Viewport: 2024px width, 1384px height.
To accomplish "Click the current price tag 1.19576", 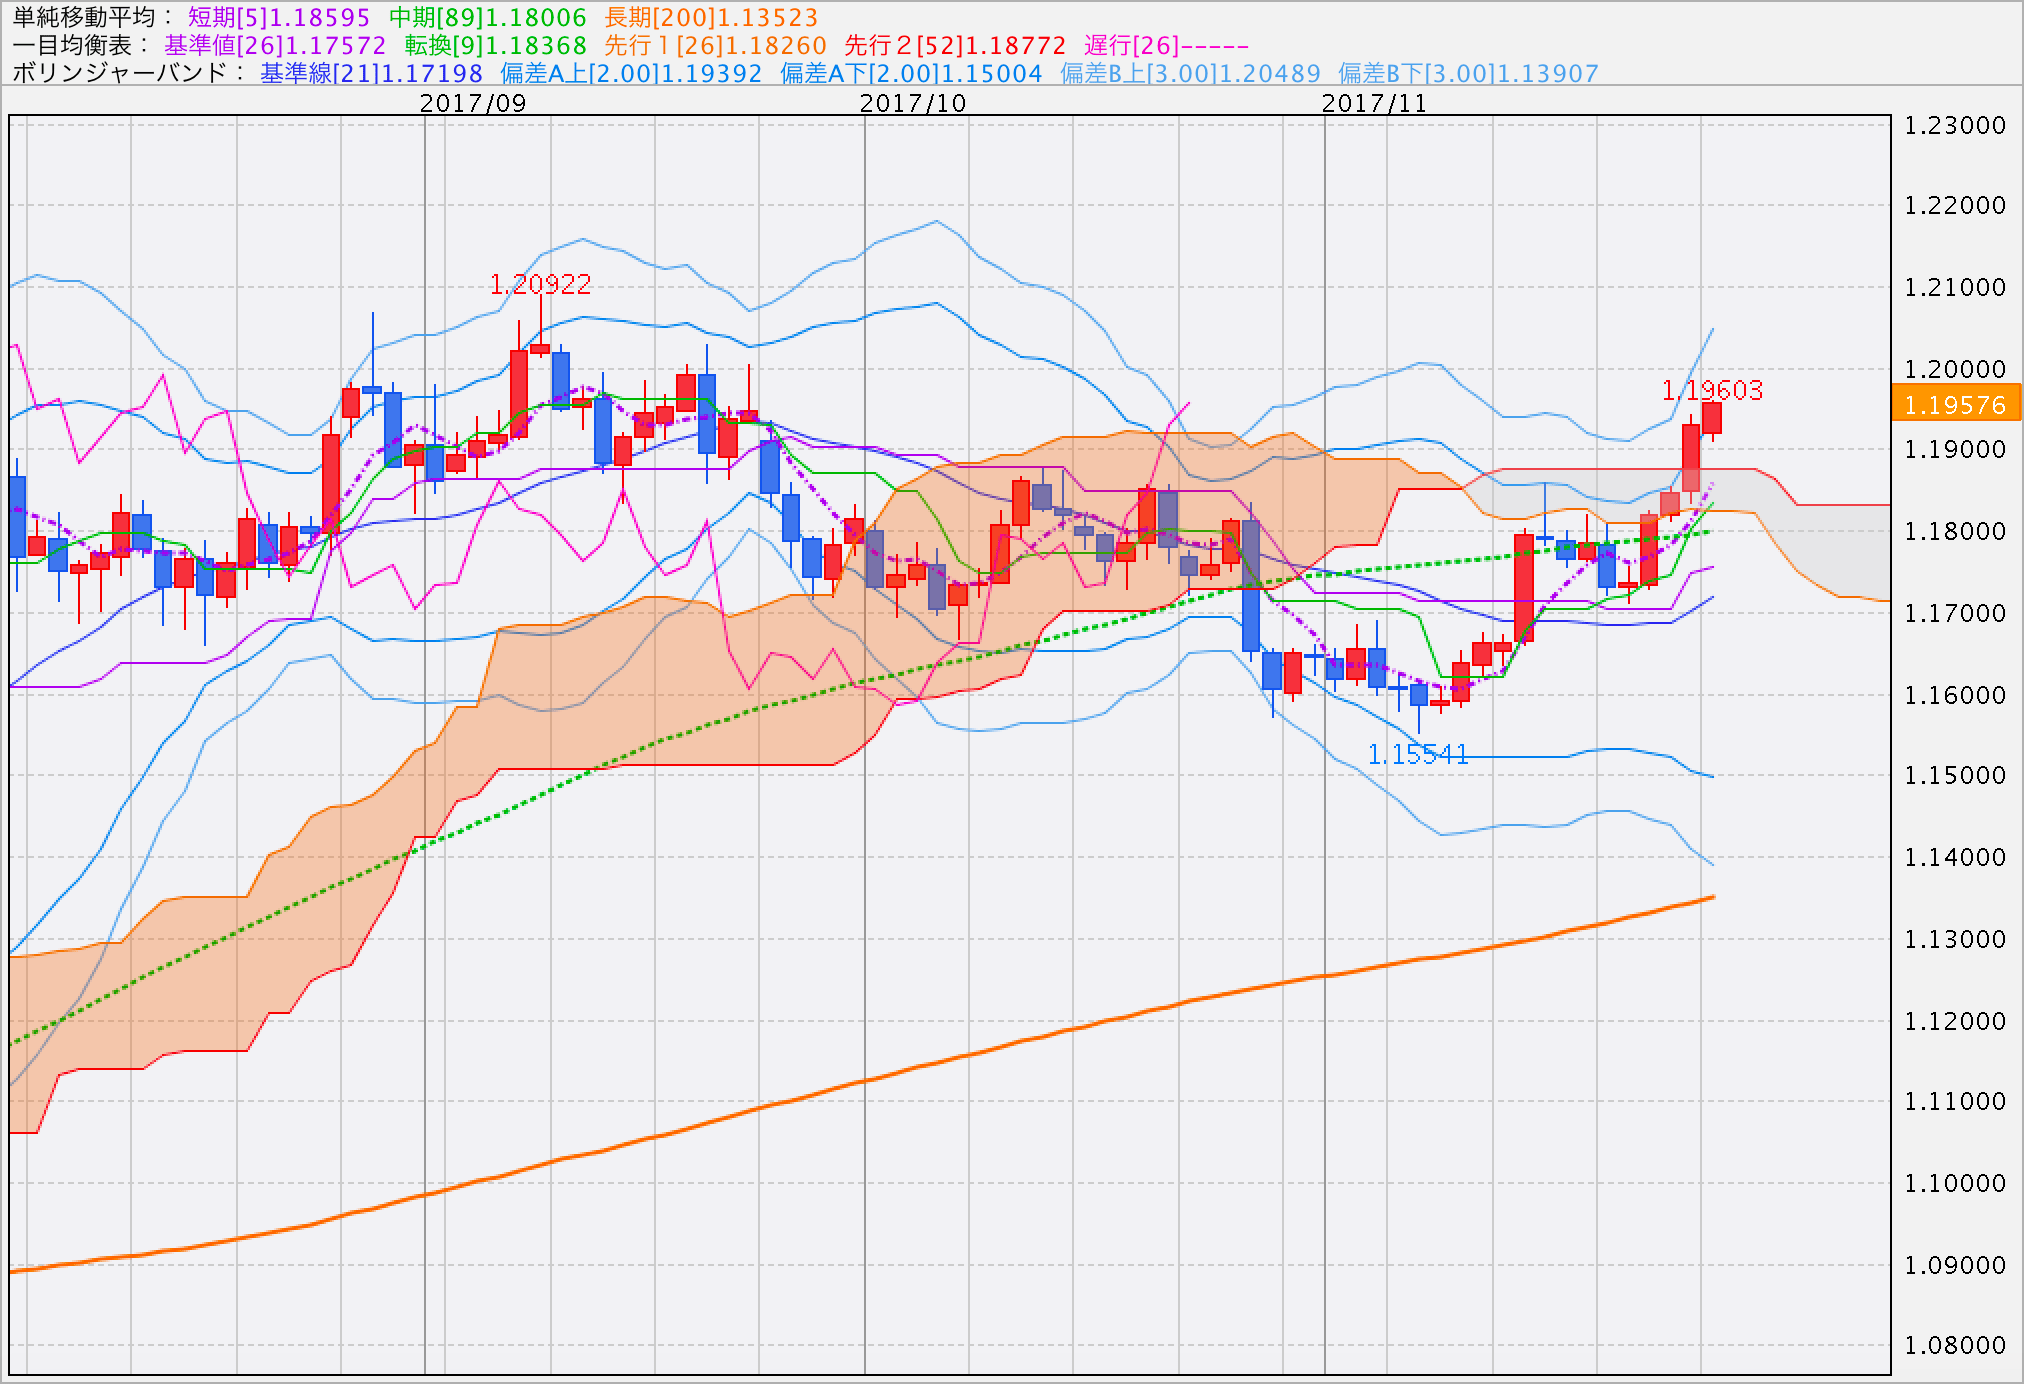I will point(1955,405).
